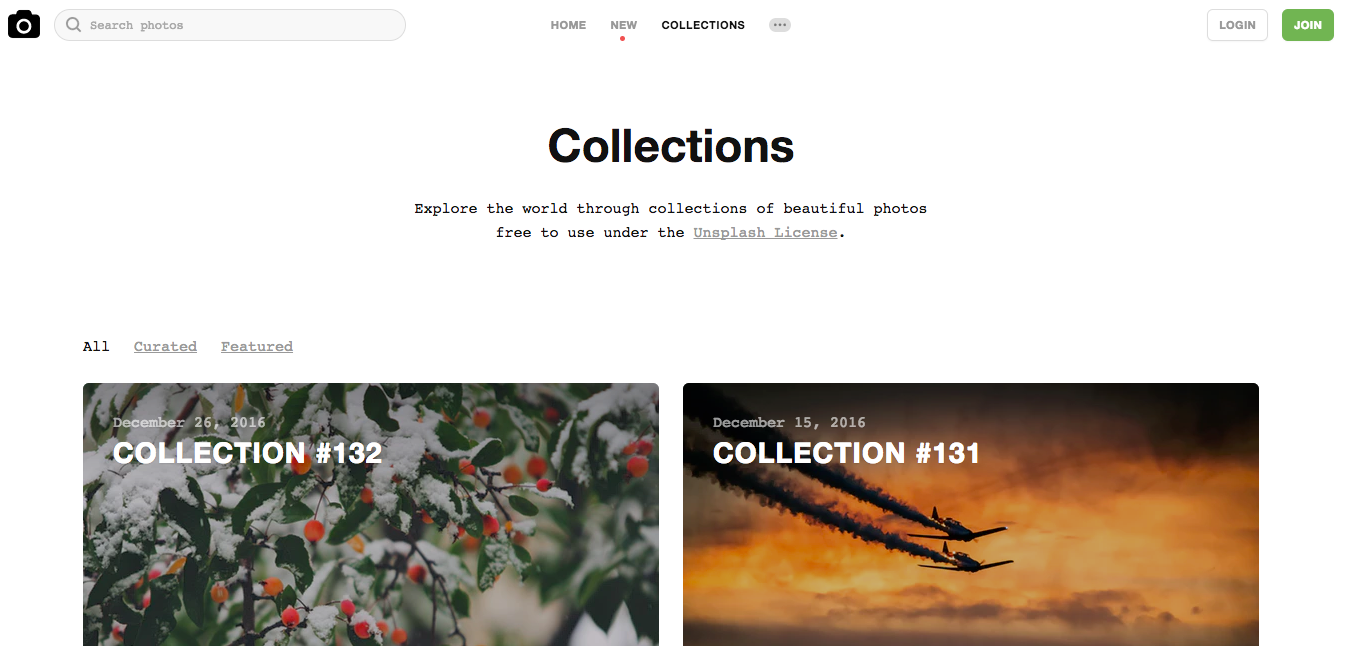Click the green JOIN button
Screen dimensions: 1346x646
click(1307, 25)
